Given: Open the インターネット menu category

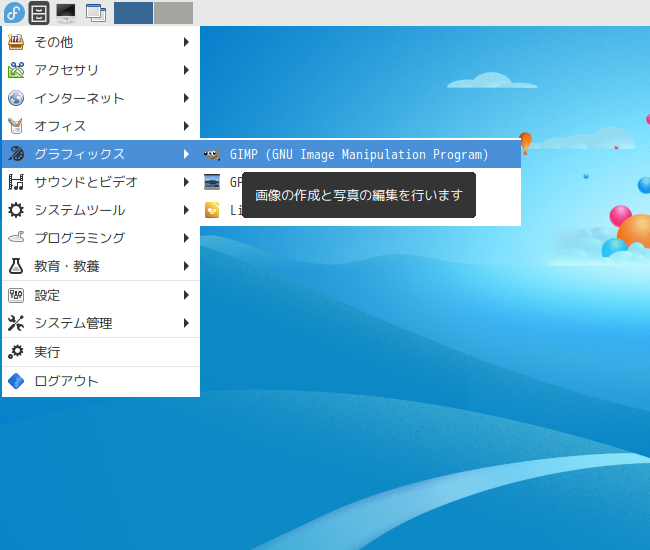Looking at the screenshot, I should 101,98.
